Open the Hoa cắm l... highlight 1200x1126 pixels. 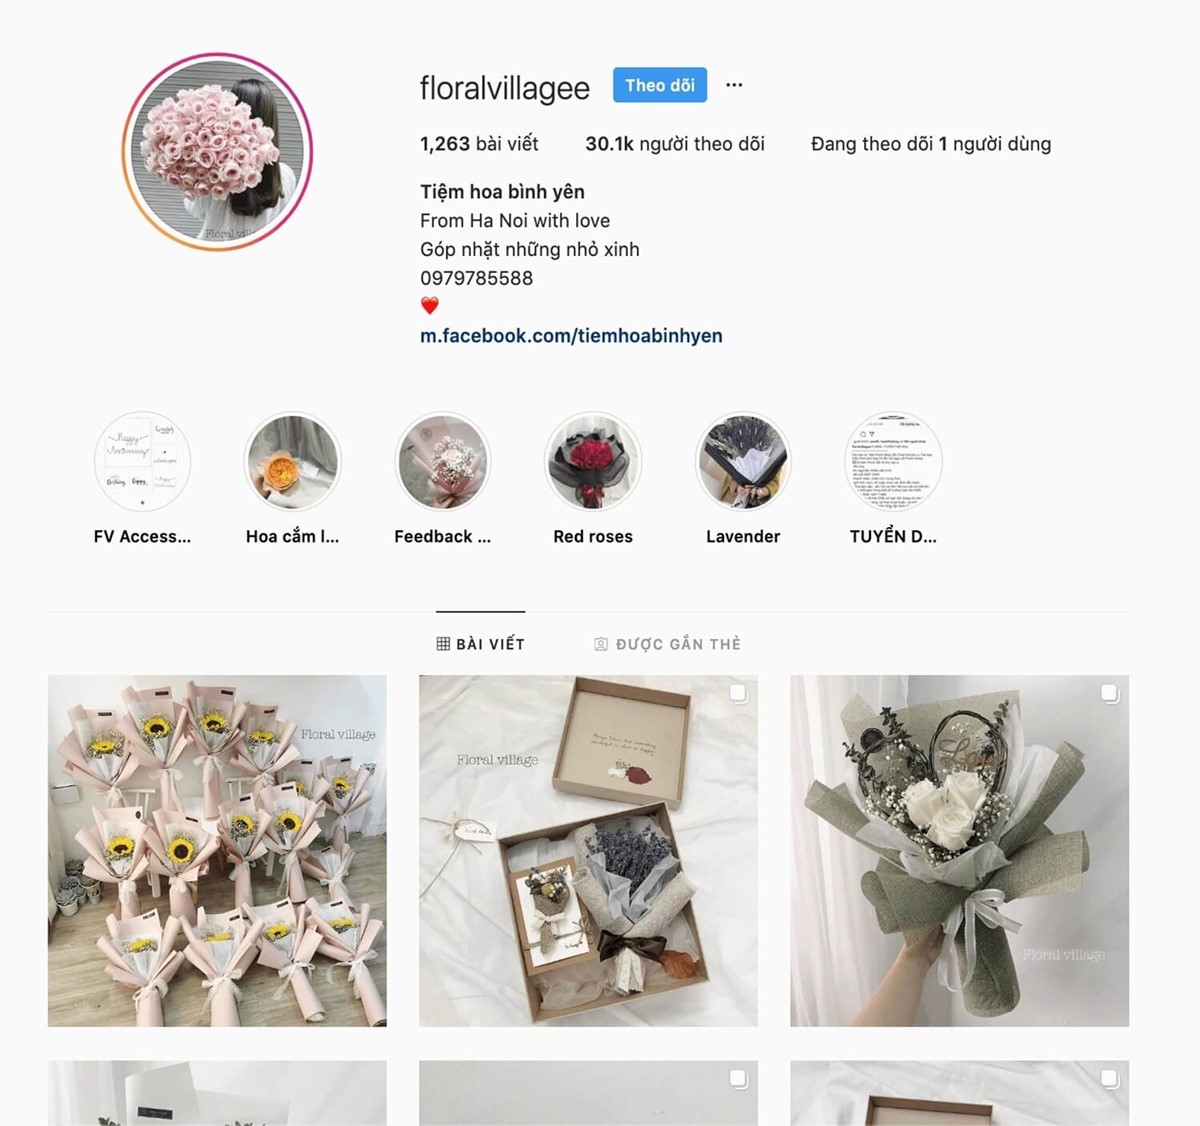pos(293,462)
